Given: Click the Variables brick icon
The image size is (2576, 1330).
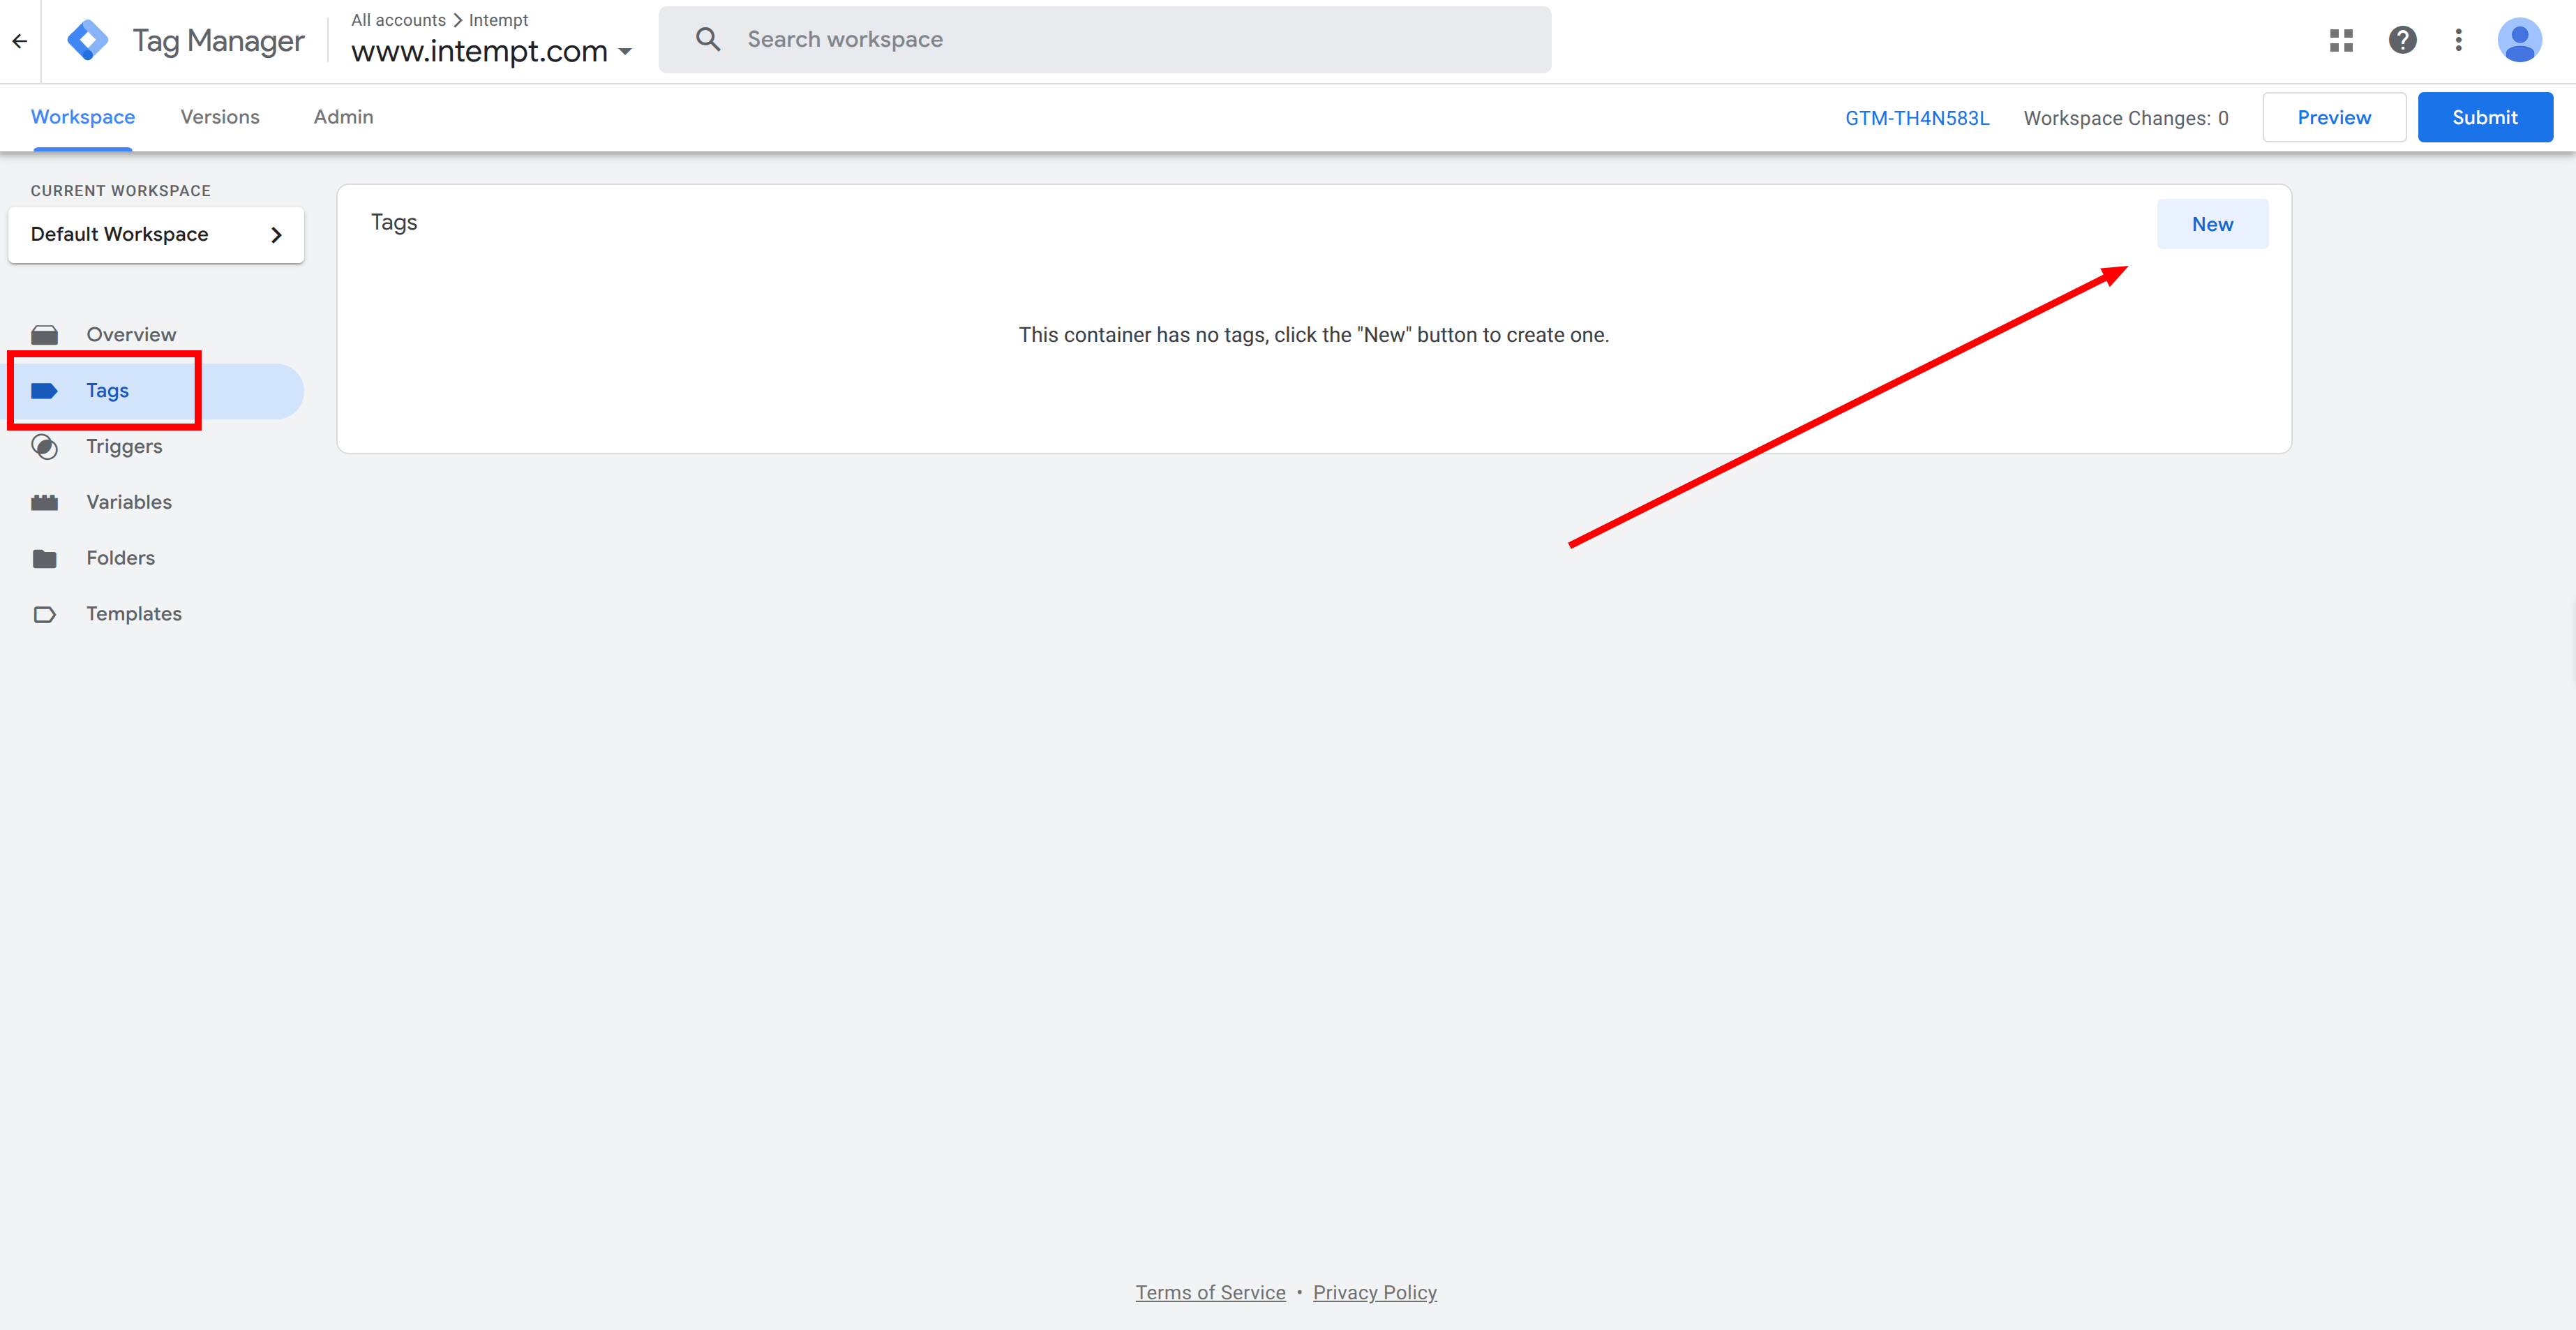Looking at the screenshot, I should coord(44,502).
